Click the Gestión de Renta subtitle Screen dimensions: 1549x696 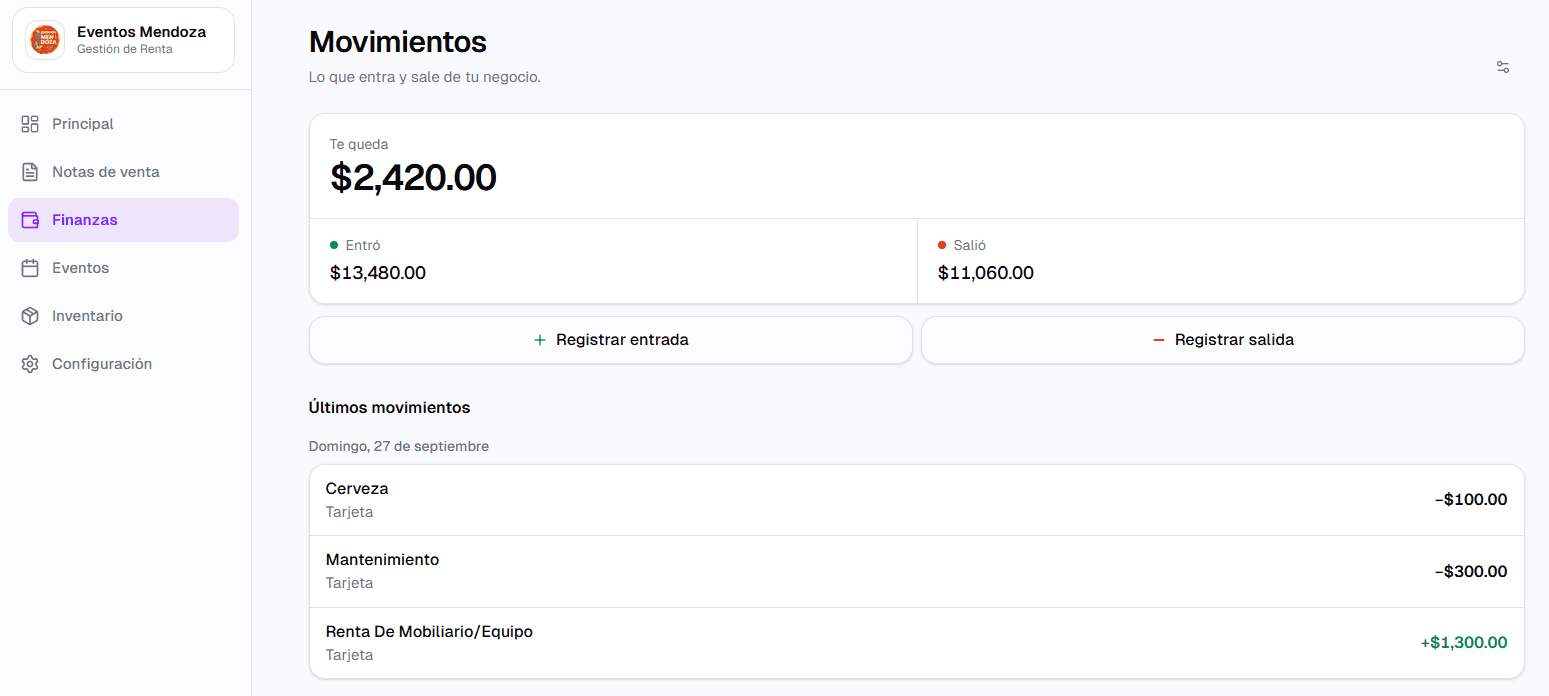125,49
